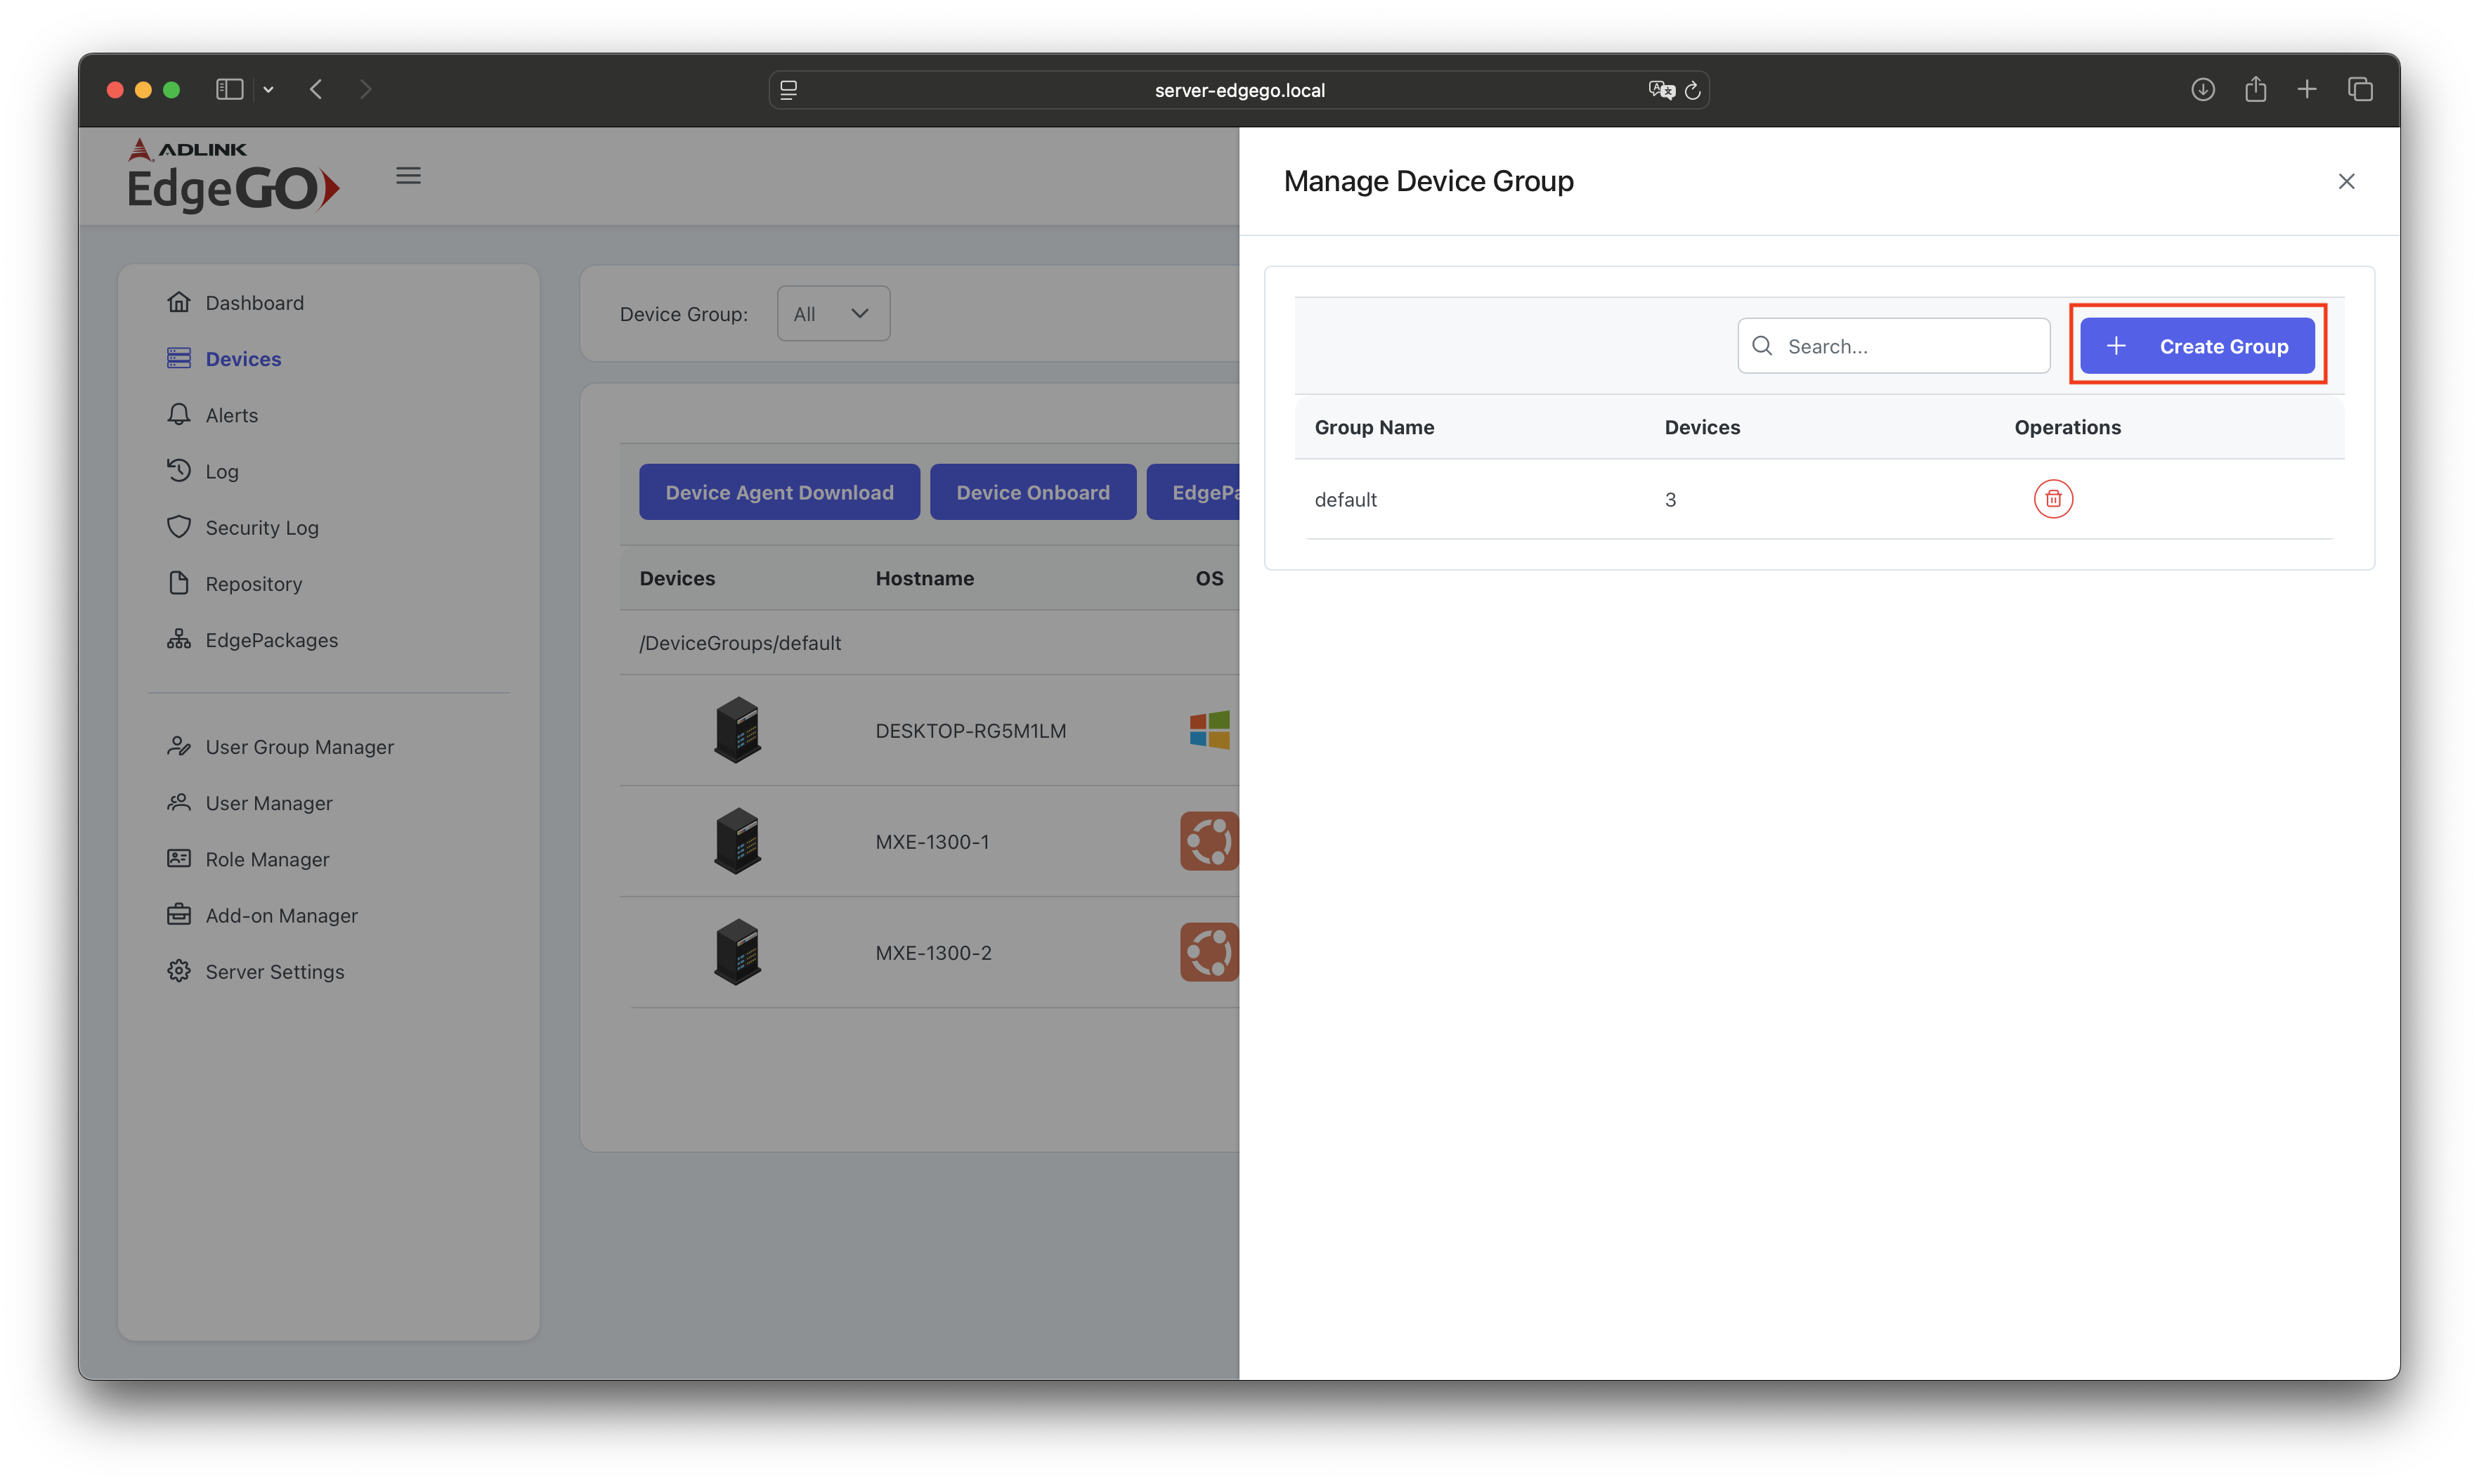Click the Ubuntu icon for MXE-1300-1
This screenshot has height=1484, width=2479.
click(1209, 841)
